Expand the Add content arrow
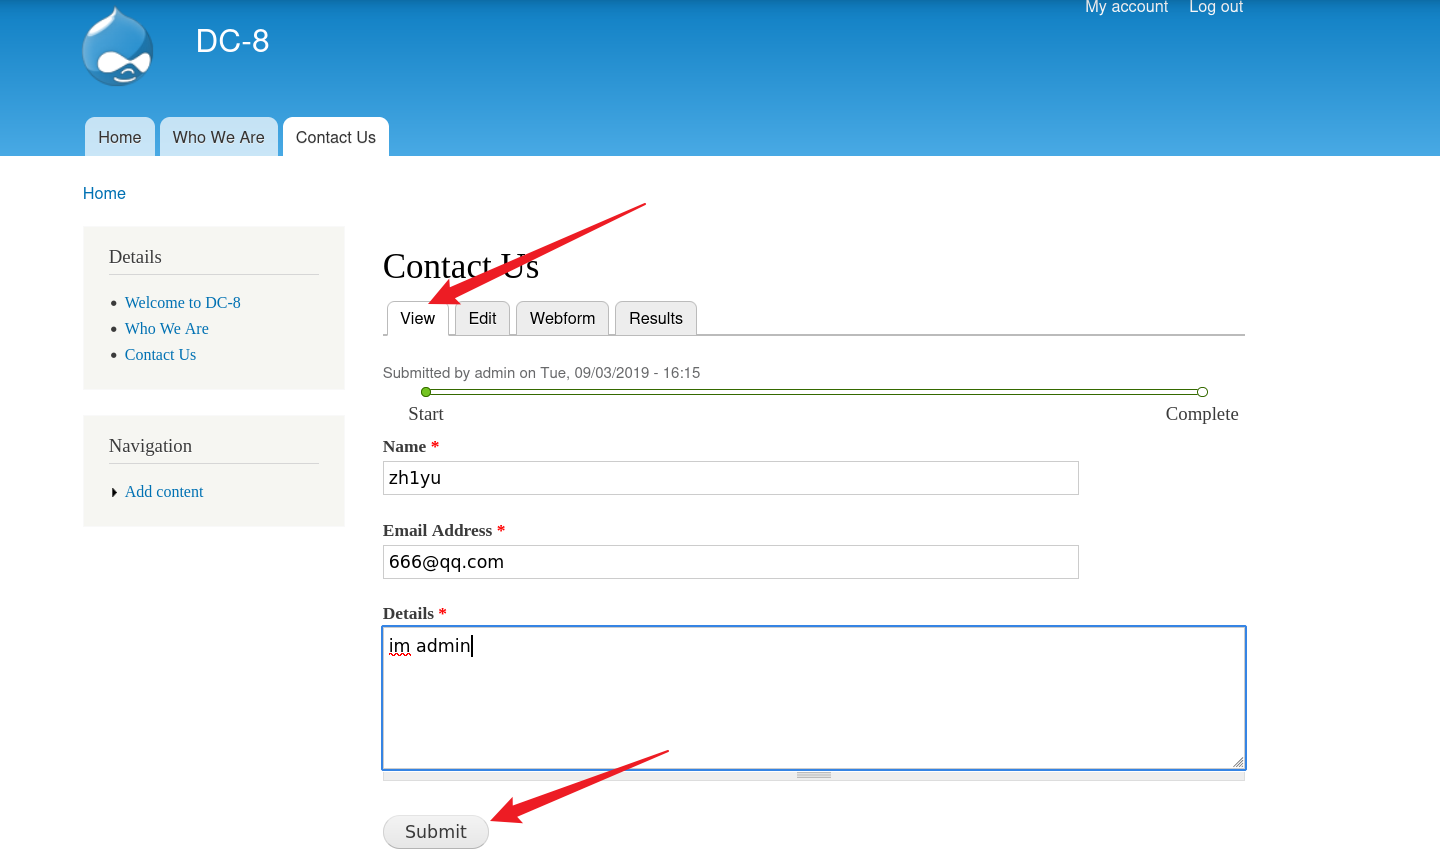1440x864 pixels. point(115,492)
